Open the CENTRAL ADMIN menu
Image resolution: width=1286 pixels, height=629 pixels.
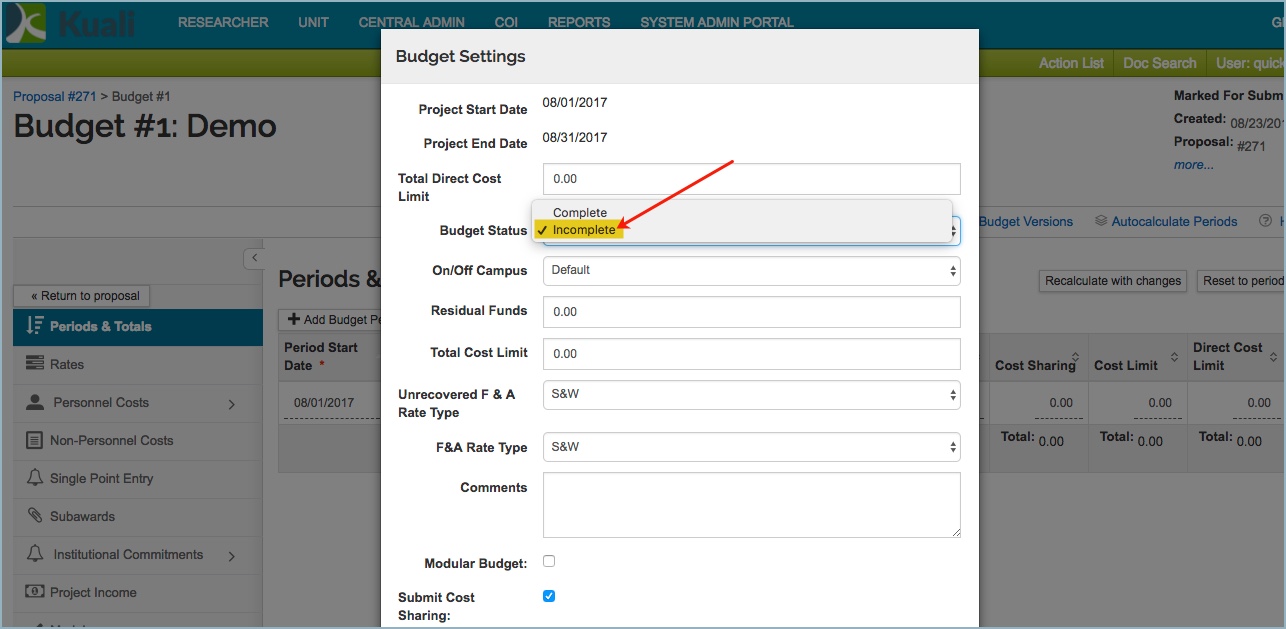coord(411,22)
